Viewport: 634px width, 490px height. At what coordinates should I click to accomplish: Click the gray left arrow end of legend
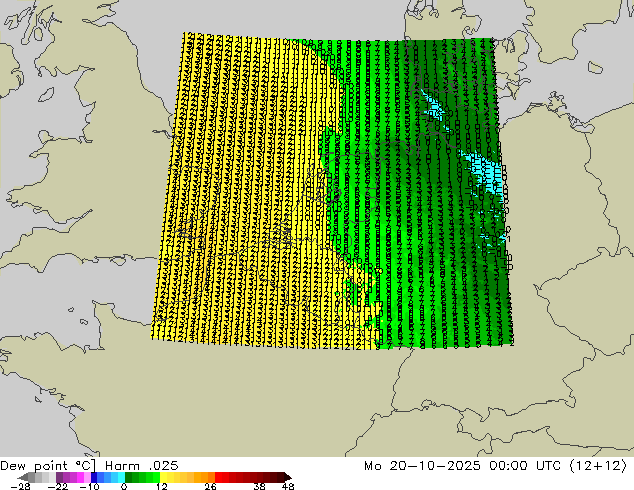23,477
